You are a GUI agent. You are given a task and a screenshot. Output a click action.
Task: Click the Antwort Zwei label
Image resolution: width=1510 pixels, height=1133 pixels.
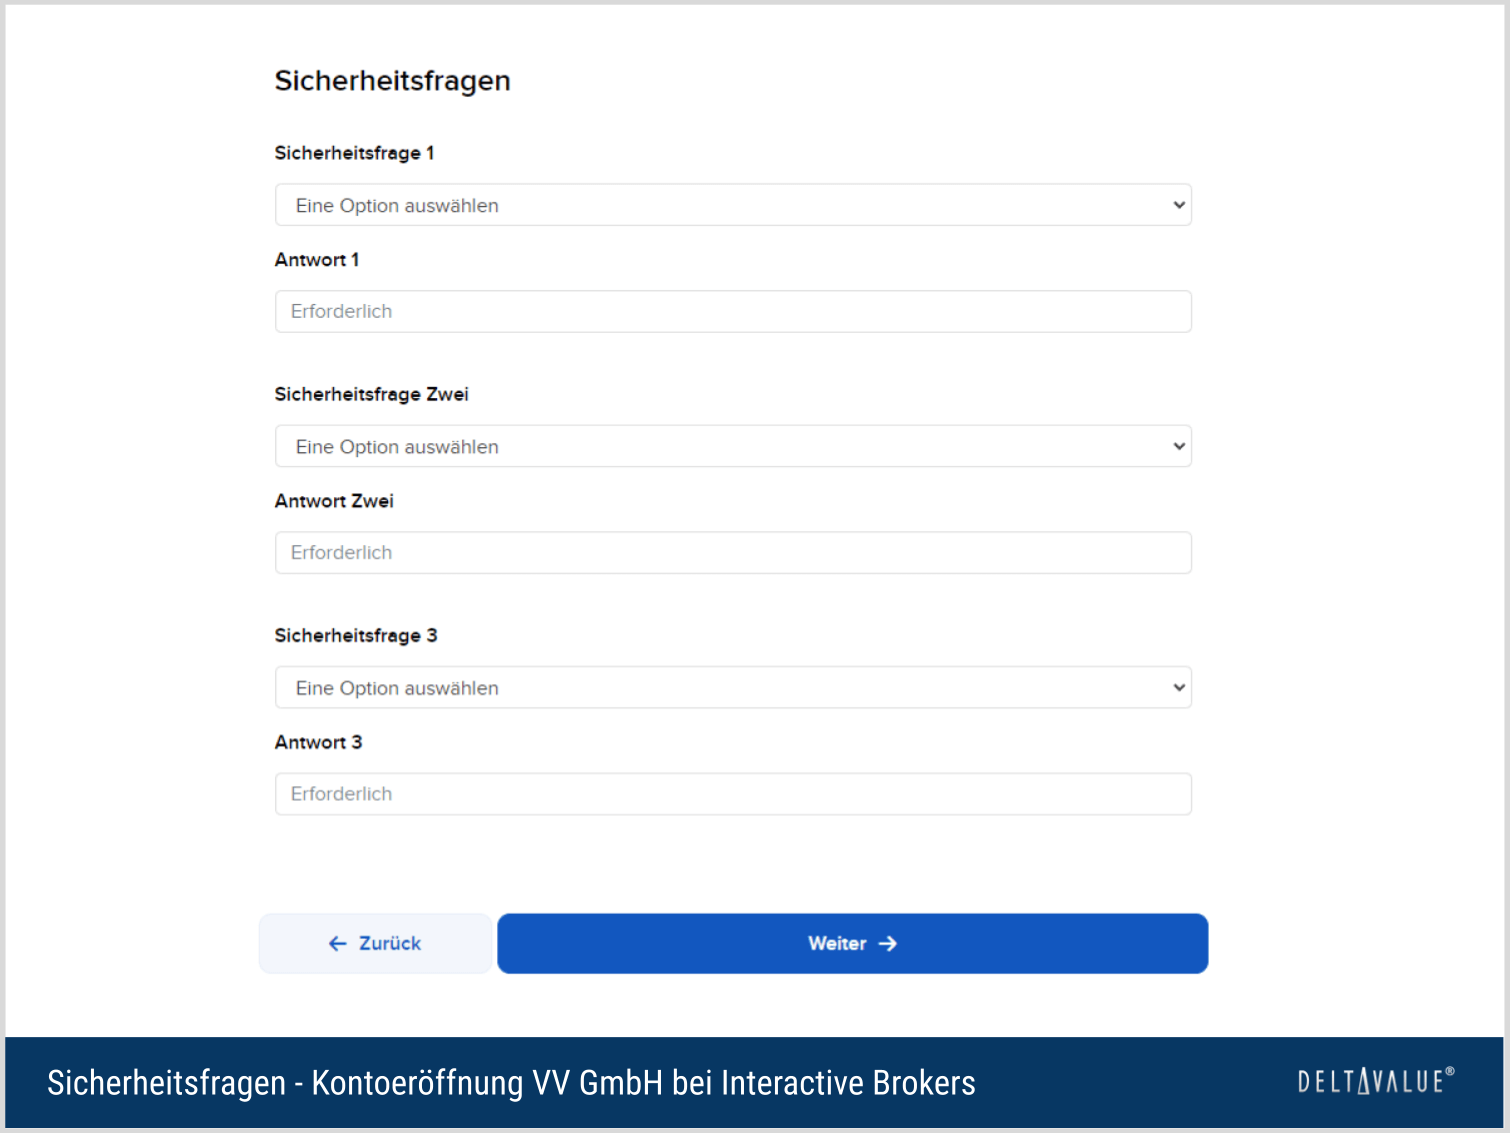334,501
